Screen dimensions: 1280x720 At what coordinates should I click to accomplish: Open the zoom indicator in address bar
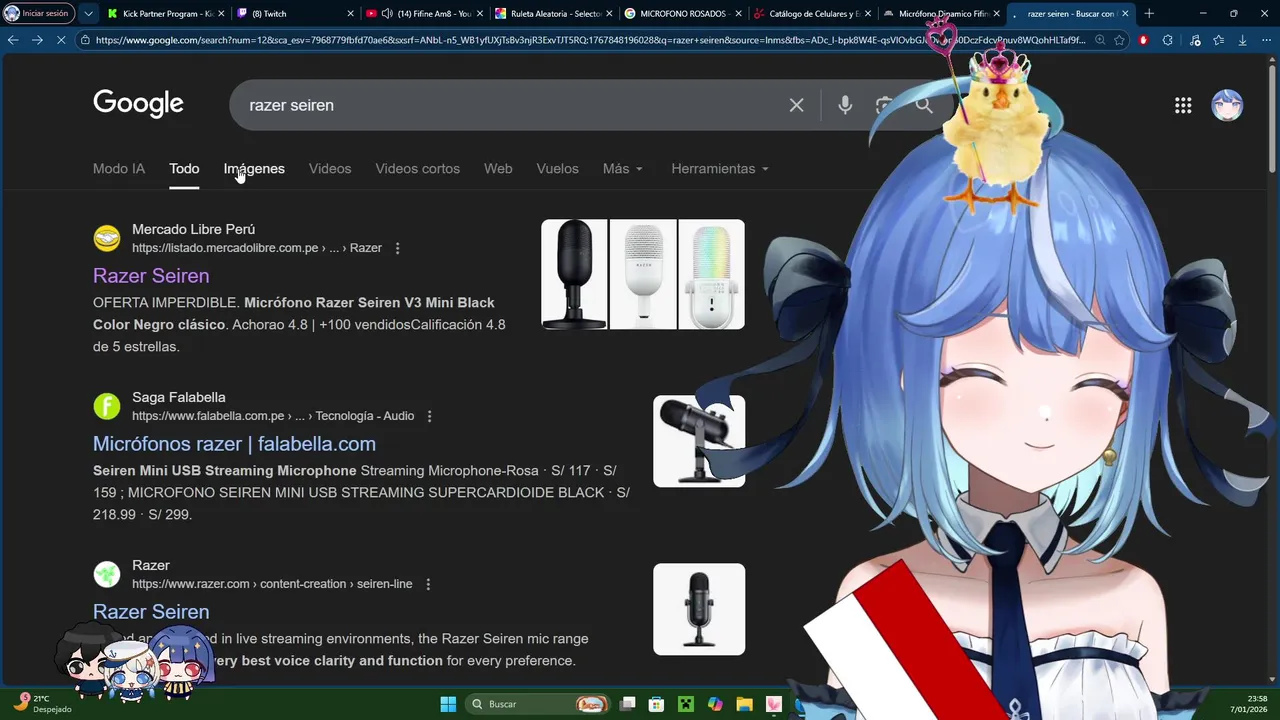click(1100, 40)
